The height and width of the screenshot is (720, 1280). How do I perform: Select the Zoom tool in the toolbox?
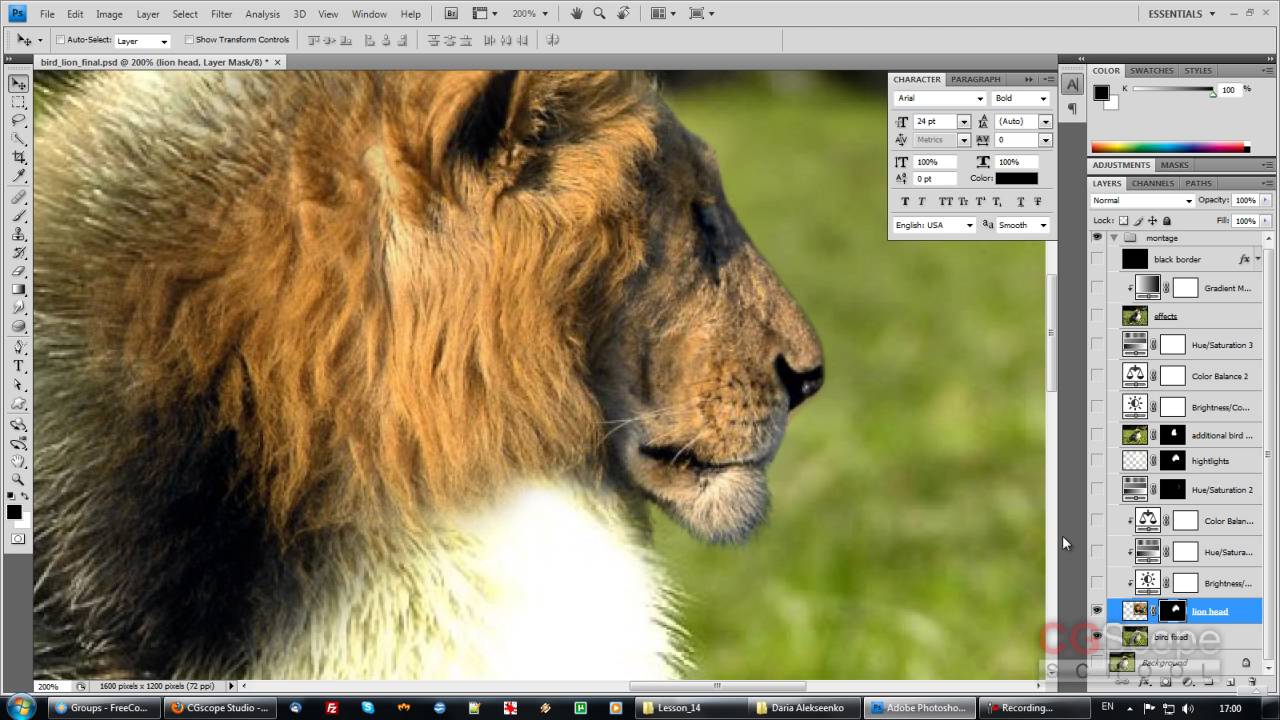pos(19,480)
